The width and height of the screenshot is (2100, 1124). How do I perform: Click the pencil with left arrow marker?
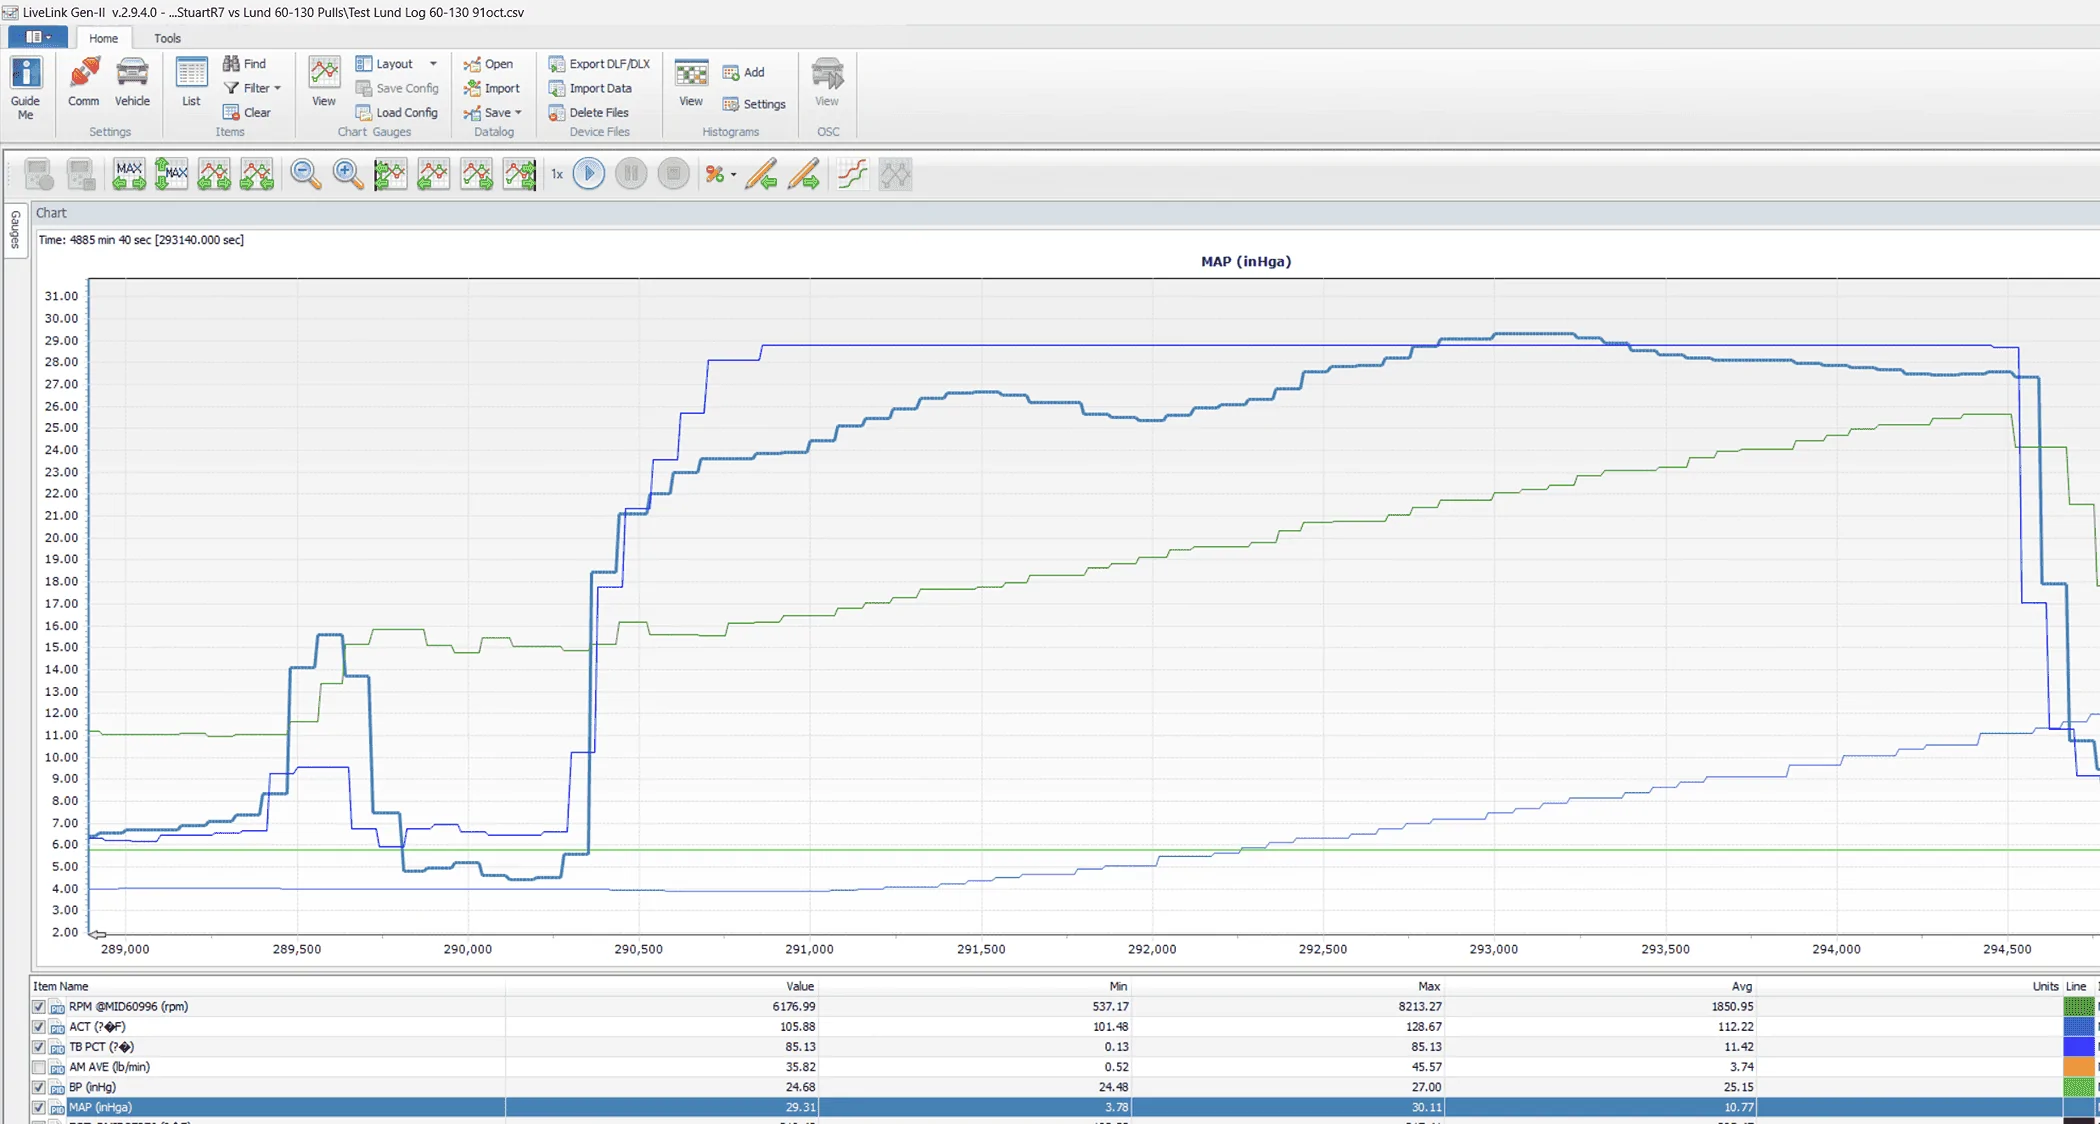pos(761,174)
